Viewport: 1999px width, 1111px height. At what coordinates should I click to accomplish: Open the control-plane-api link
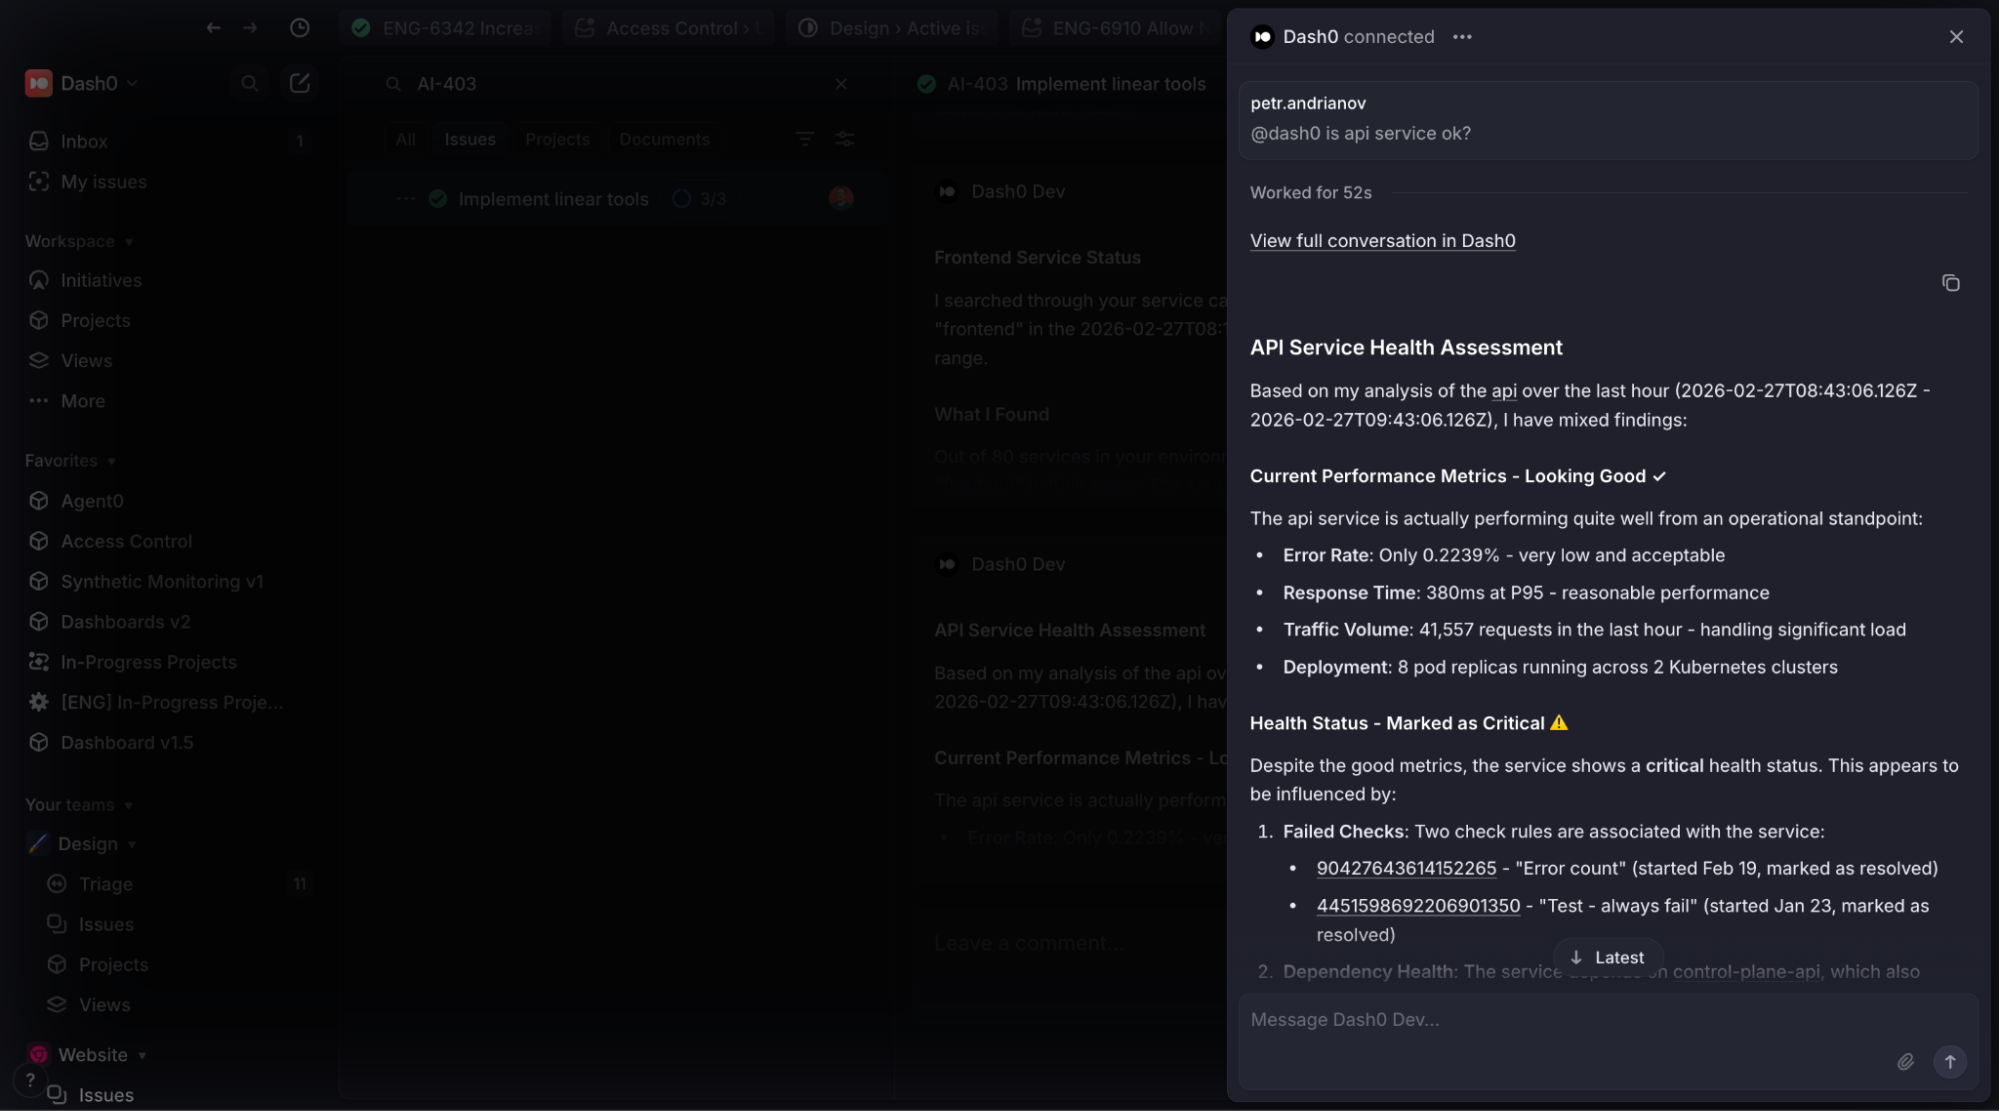(x=1746, y=971)
